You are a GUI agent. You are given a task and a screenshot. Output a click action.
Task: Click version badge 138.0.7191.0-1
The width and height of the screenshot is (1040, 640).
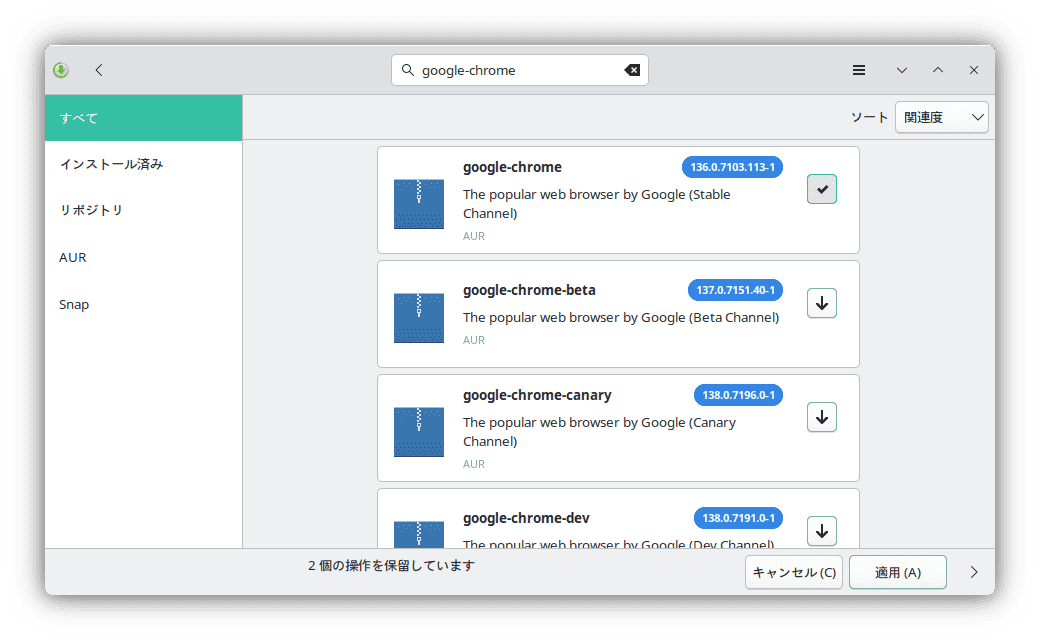pos(738,518)
